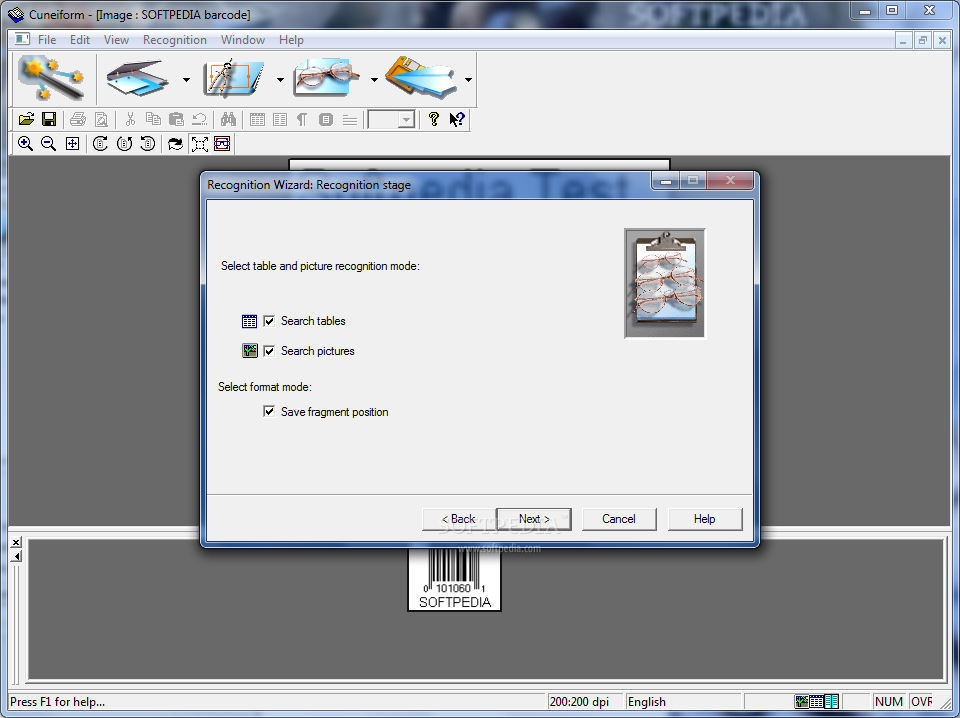Image resolution: width=960 pixels, height=718 pixels.
Task: Click the large save floppy-with-plane icon
Action: (421, 78)
